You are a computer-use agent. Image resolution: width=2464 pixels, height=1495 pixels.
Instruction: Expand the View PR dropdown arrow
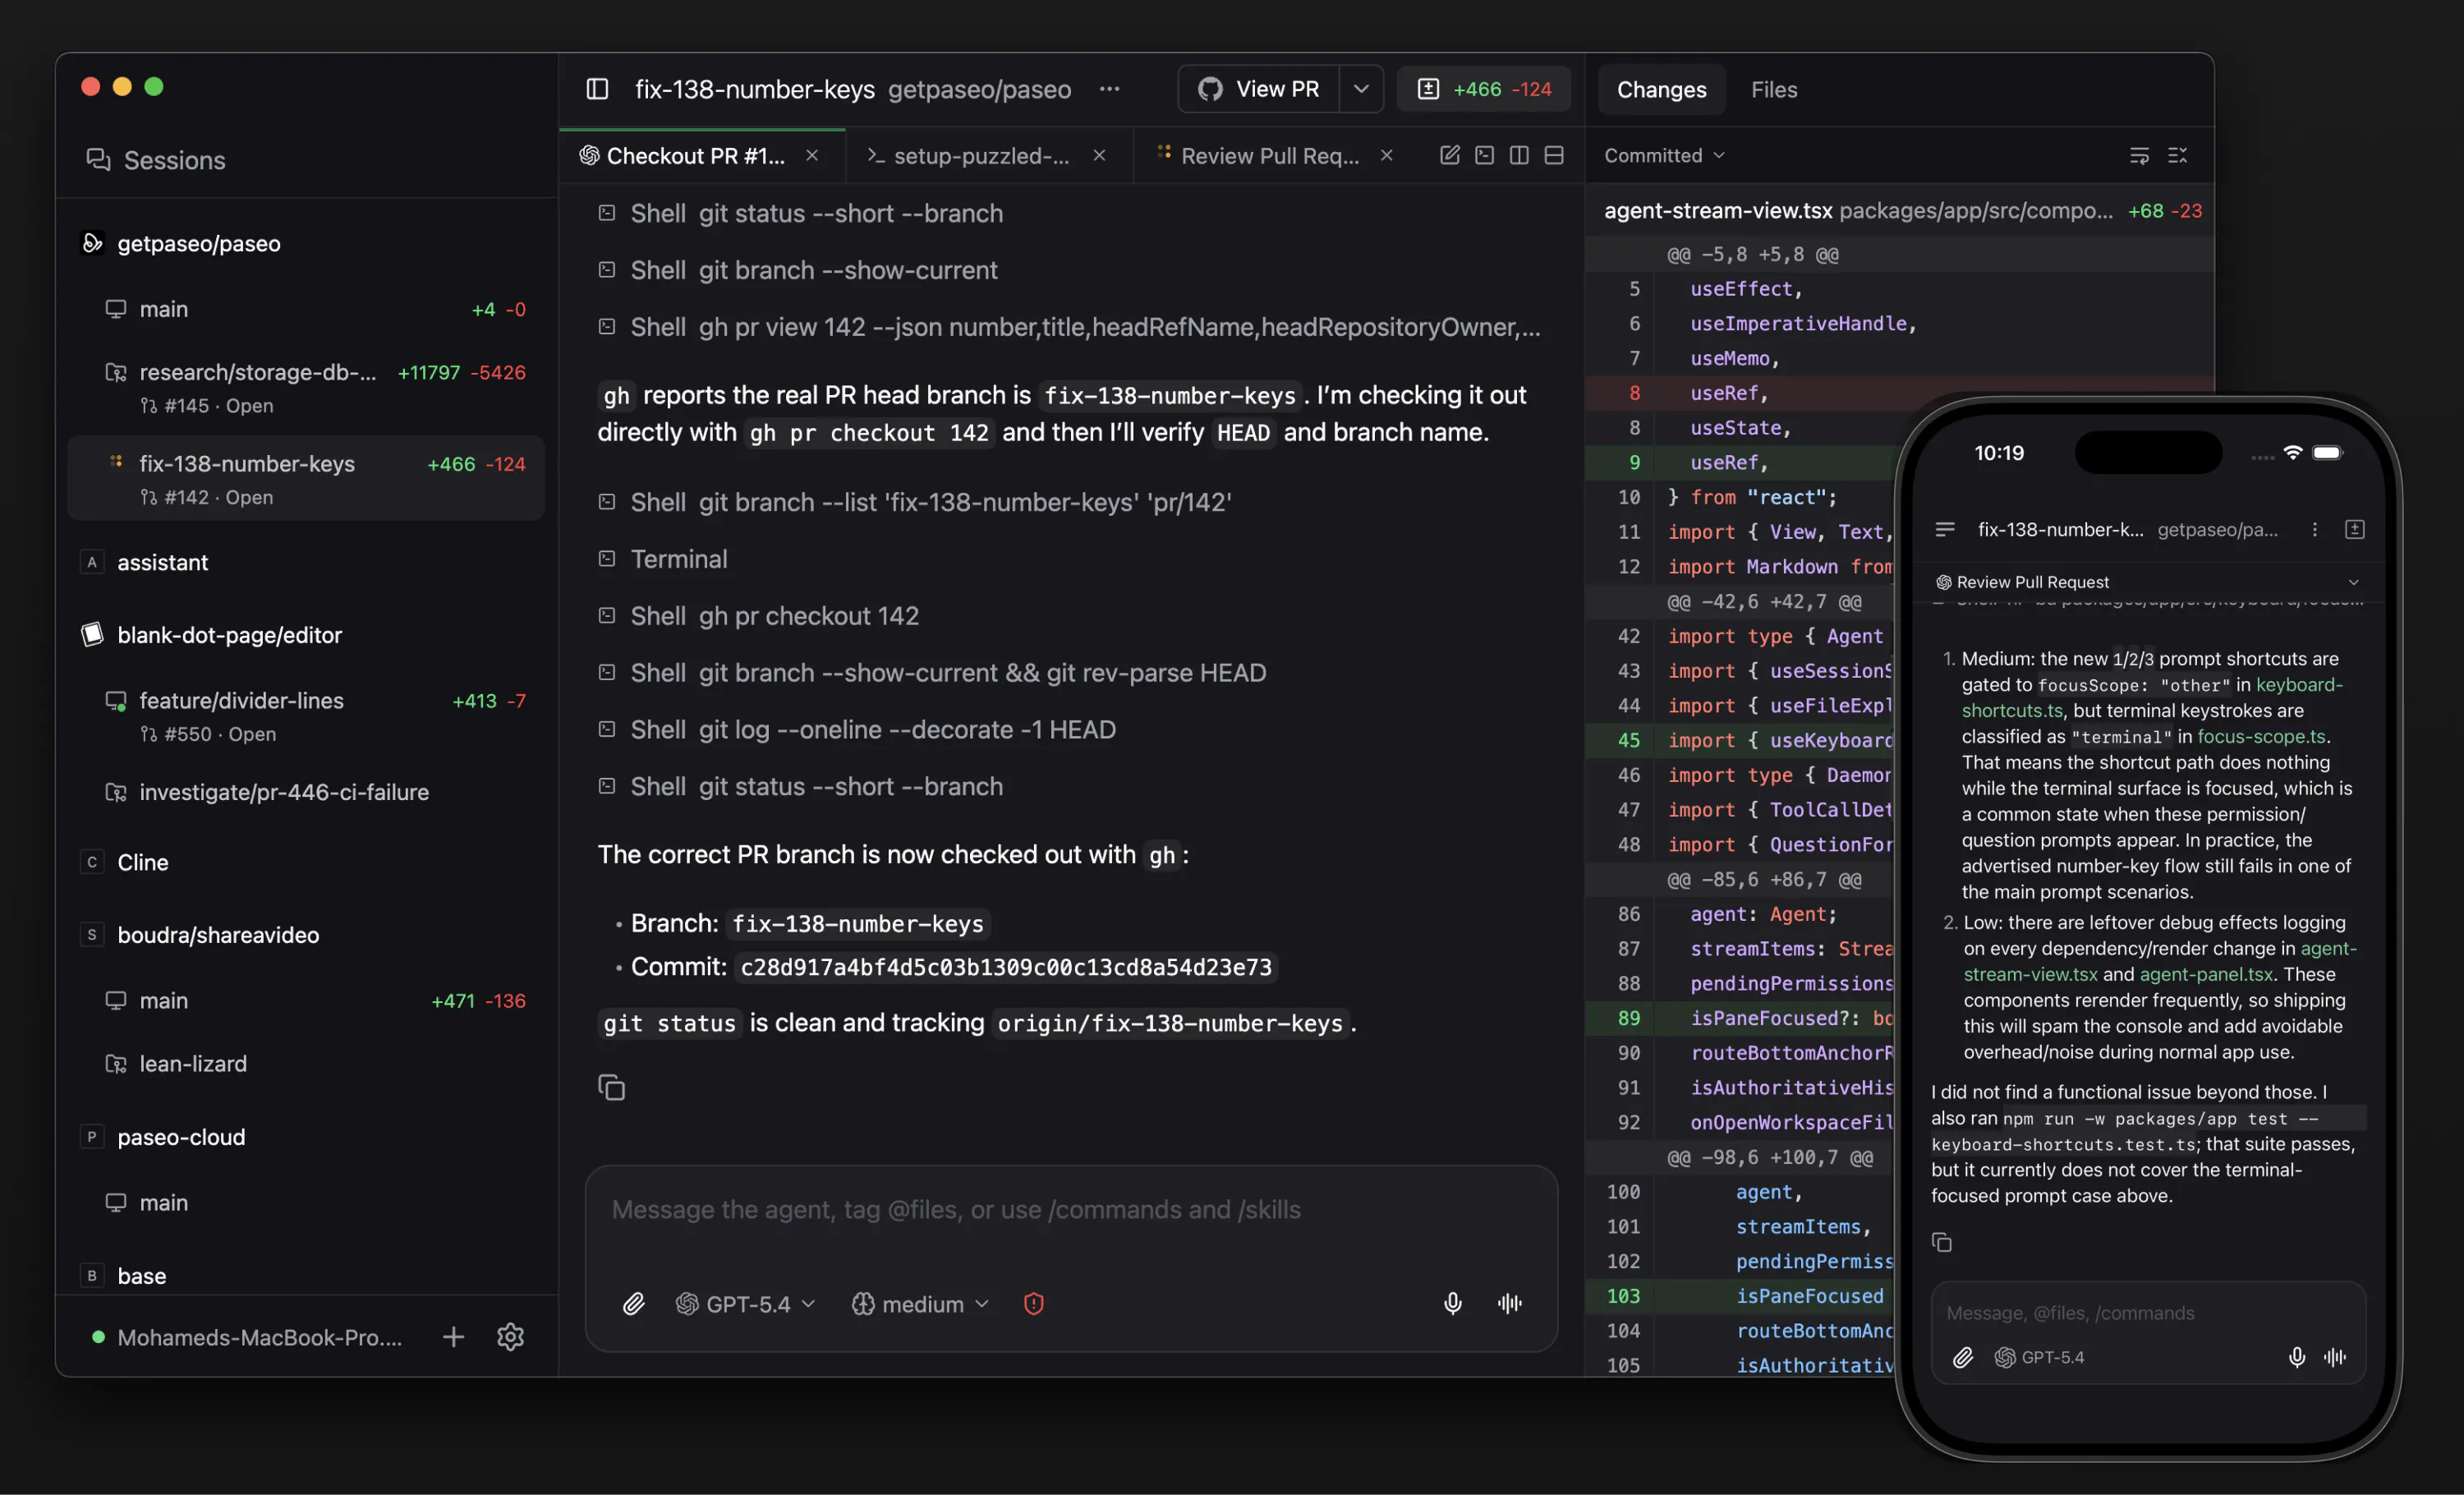click(1361, 89)
